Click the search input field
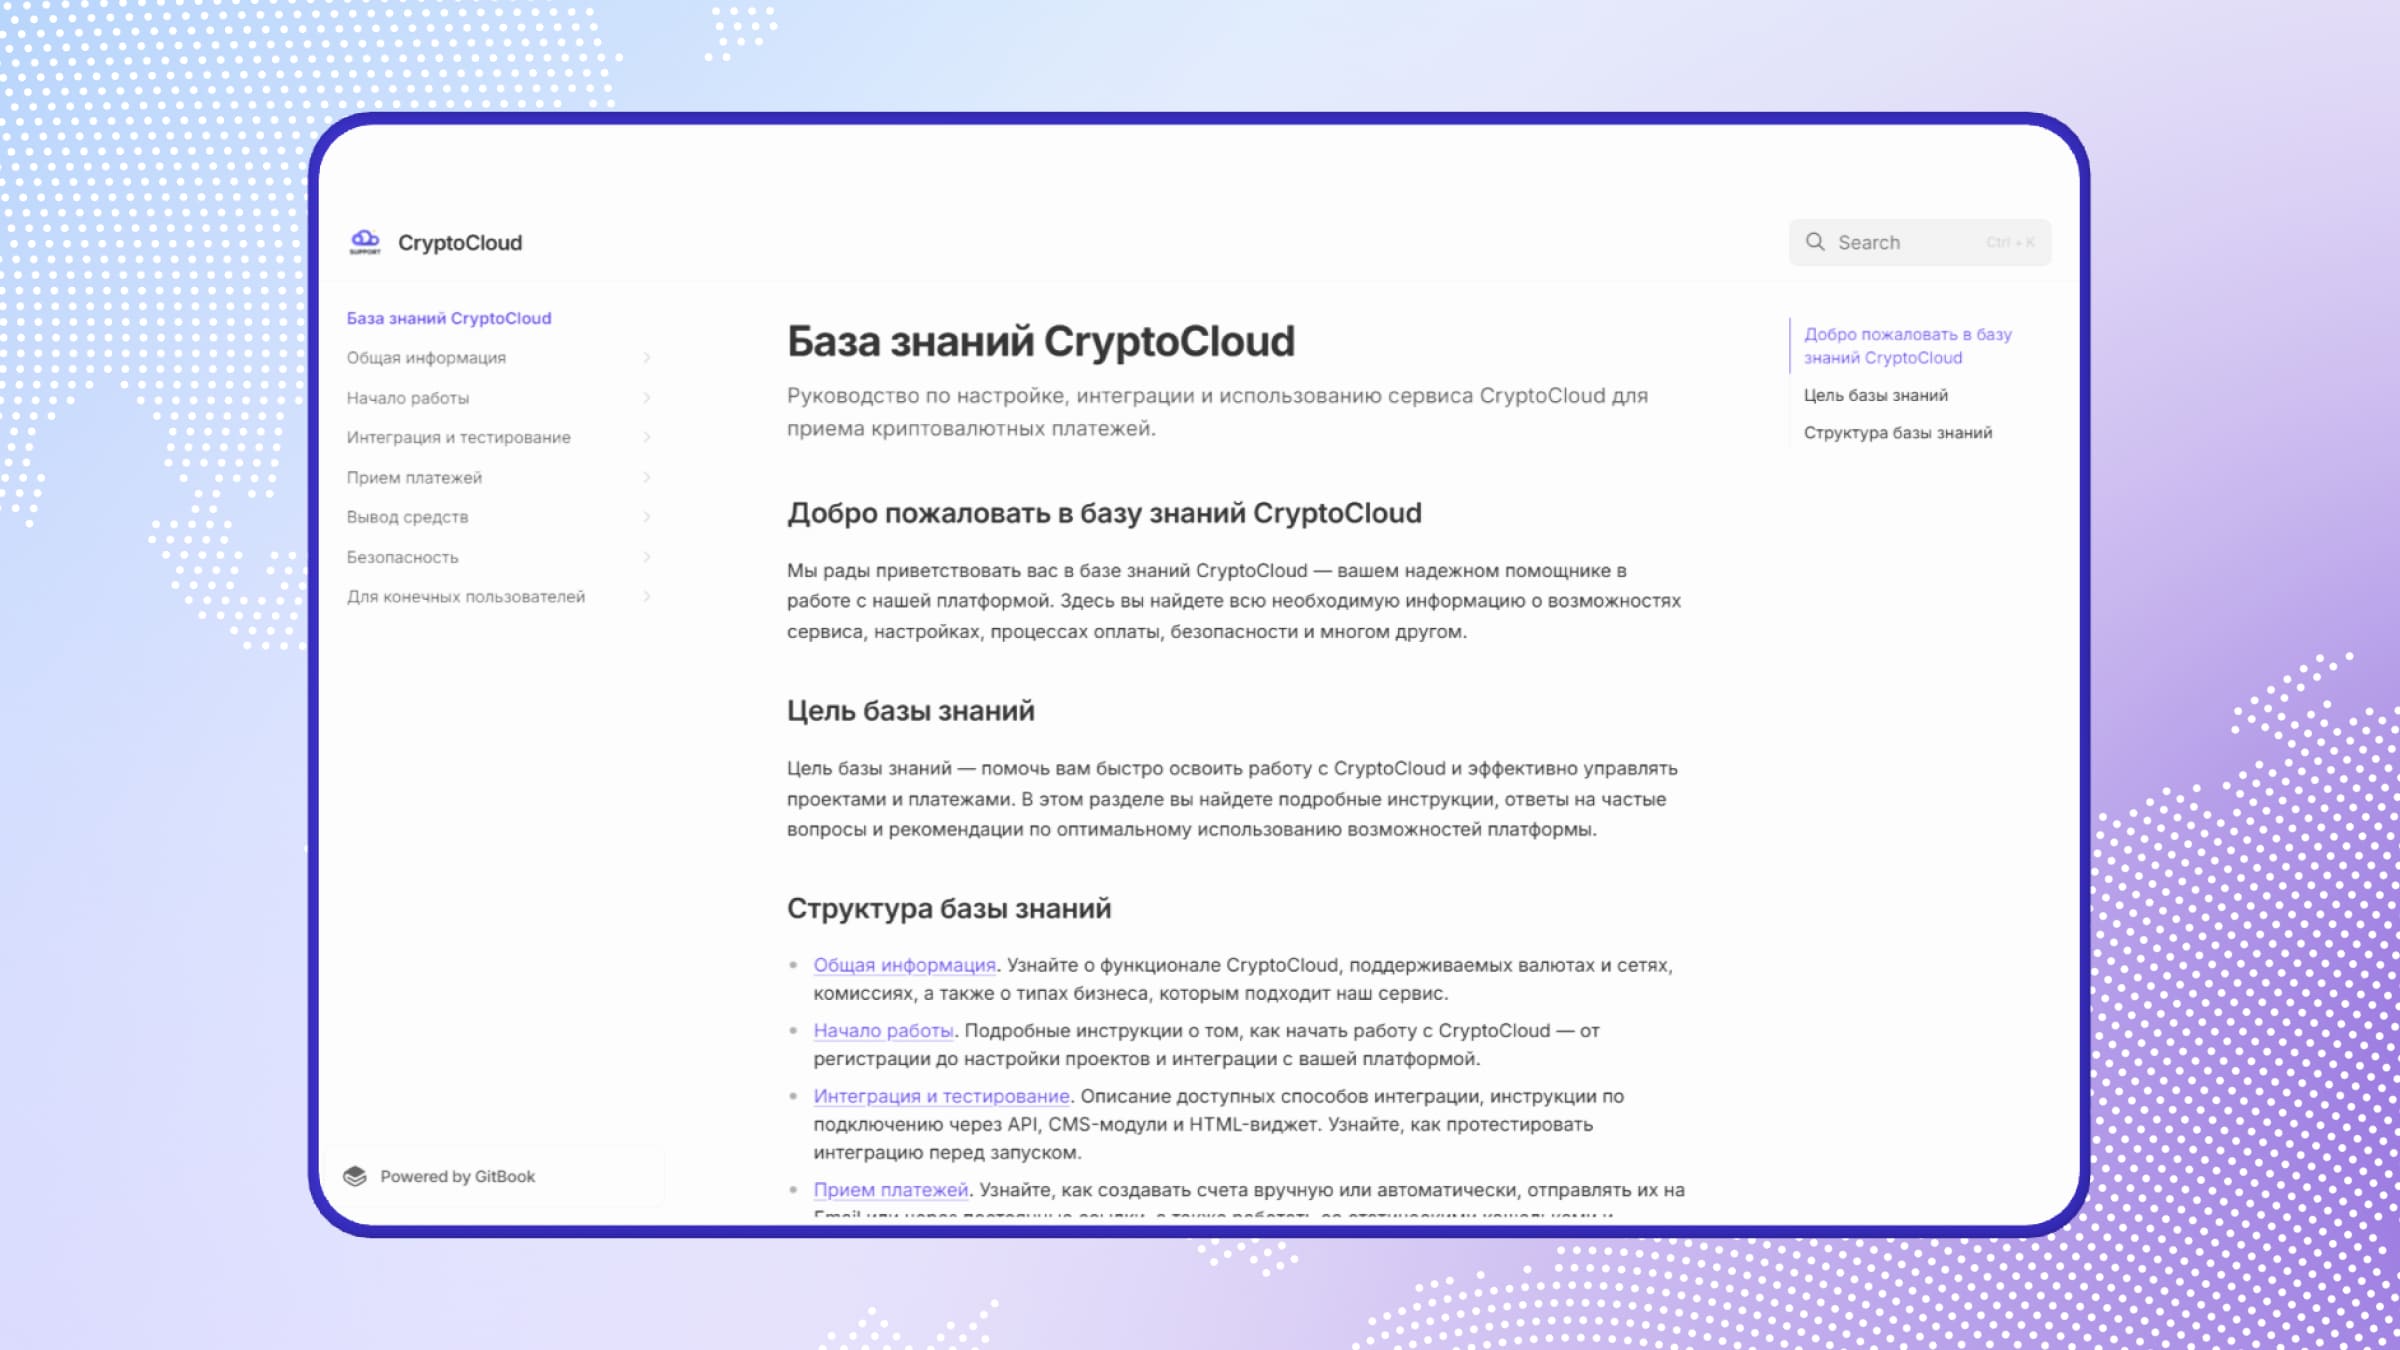The height and width of the screenshot is (1350, 2400). (1917, 242)
